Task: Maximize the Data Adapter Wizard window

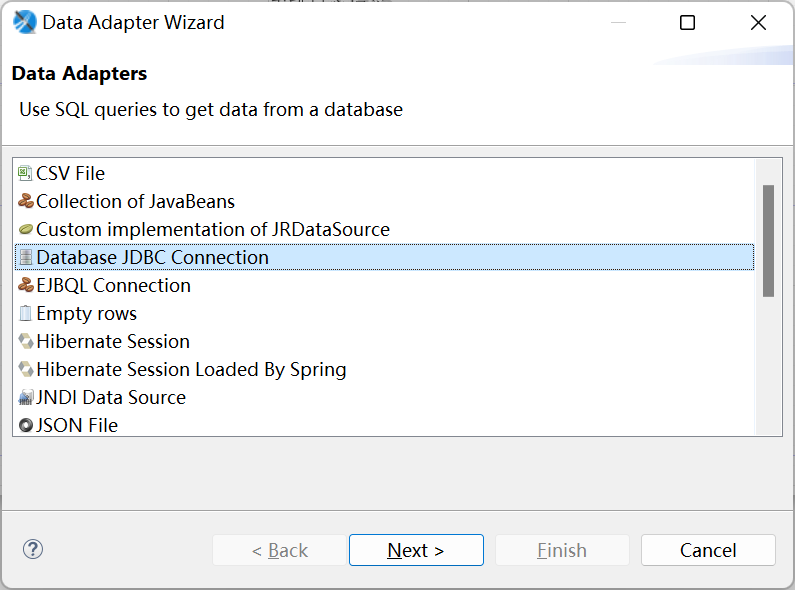Action: 687,23
